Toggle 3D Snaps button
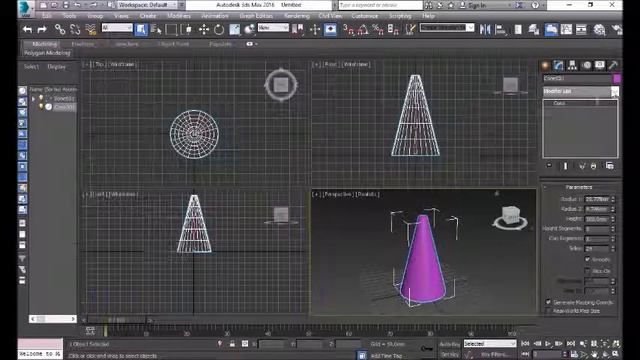Viewport: 640px width, 360px height. pyautogui.click(x=348, y=29)
